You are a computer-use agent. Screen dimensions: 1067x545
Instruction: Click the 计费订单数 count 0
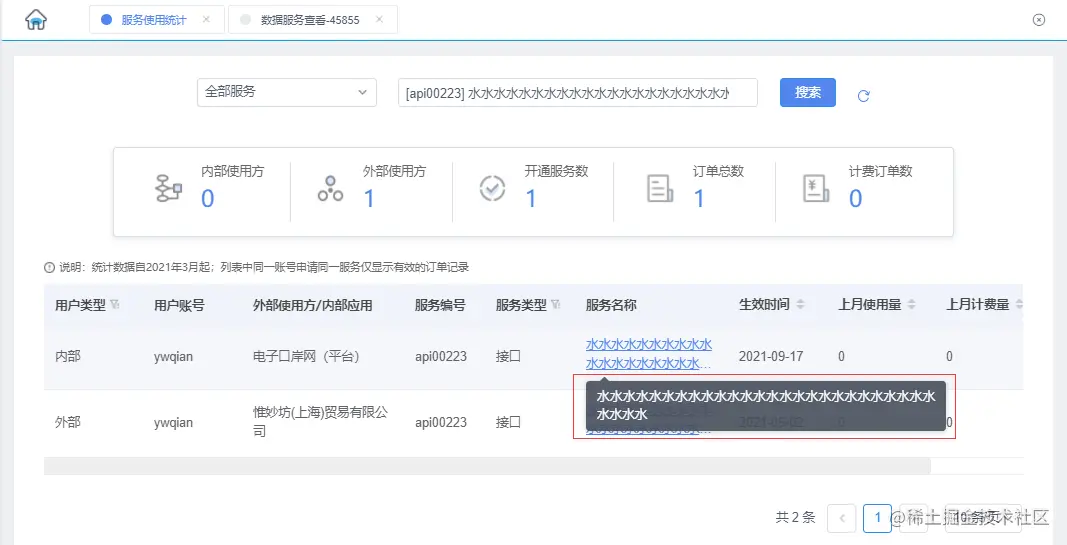point(855,199)
